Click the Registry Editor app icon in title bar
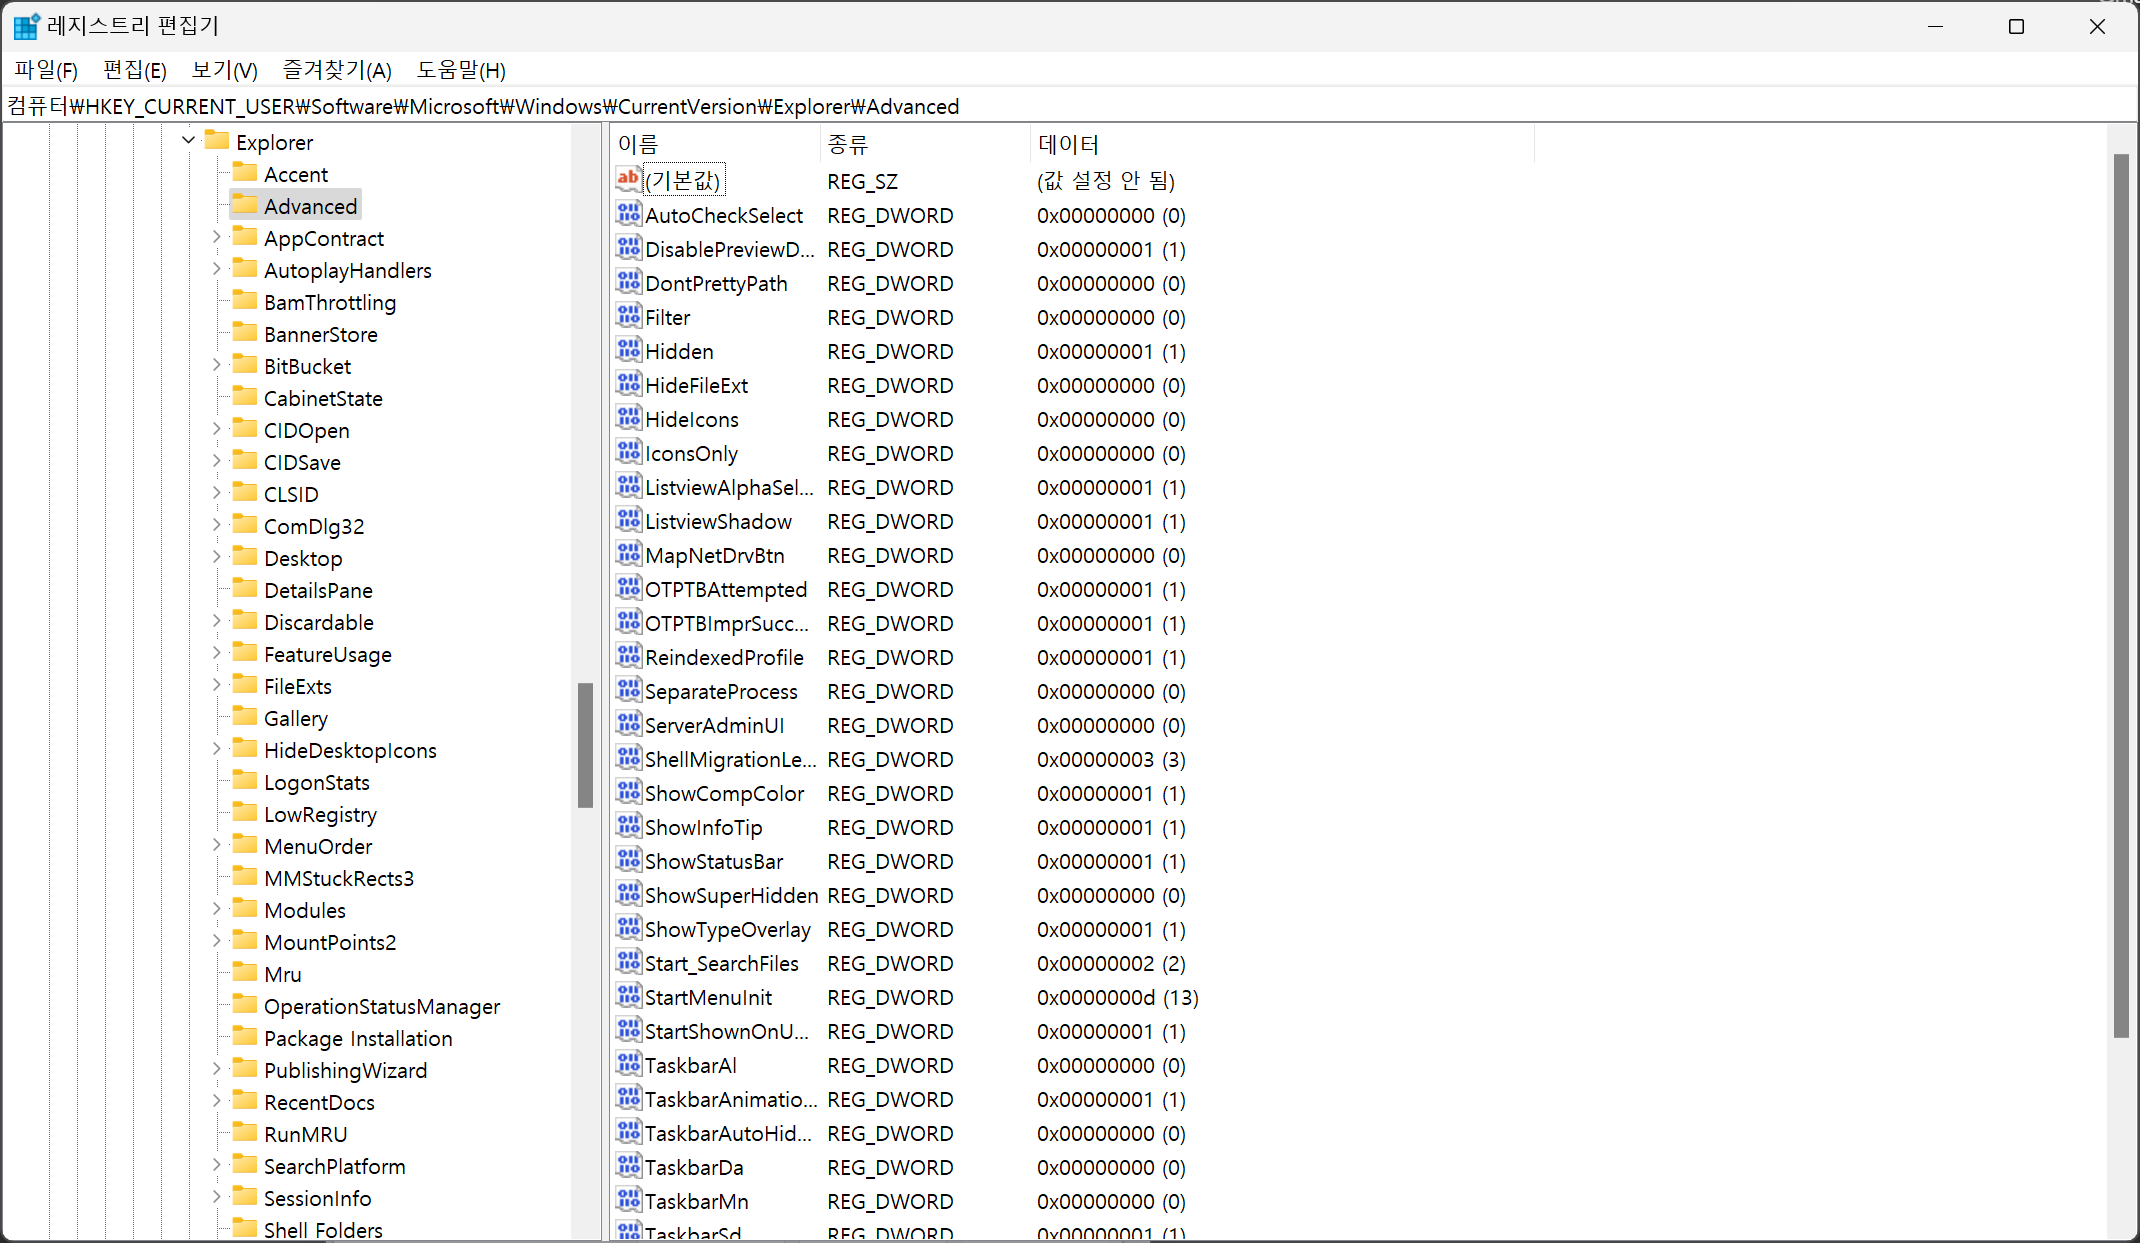The height and width of the screenshot is (1243, 2140). coord(26,26)
